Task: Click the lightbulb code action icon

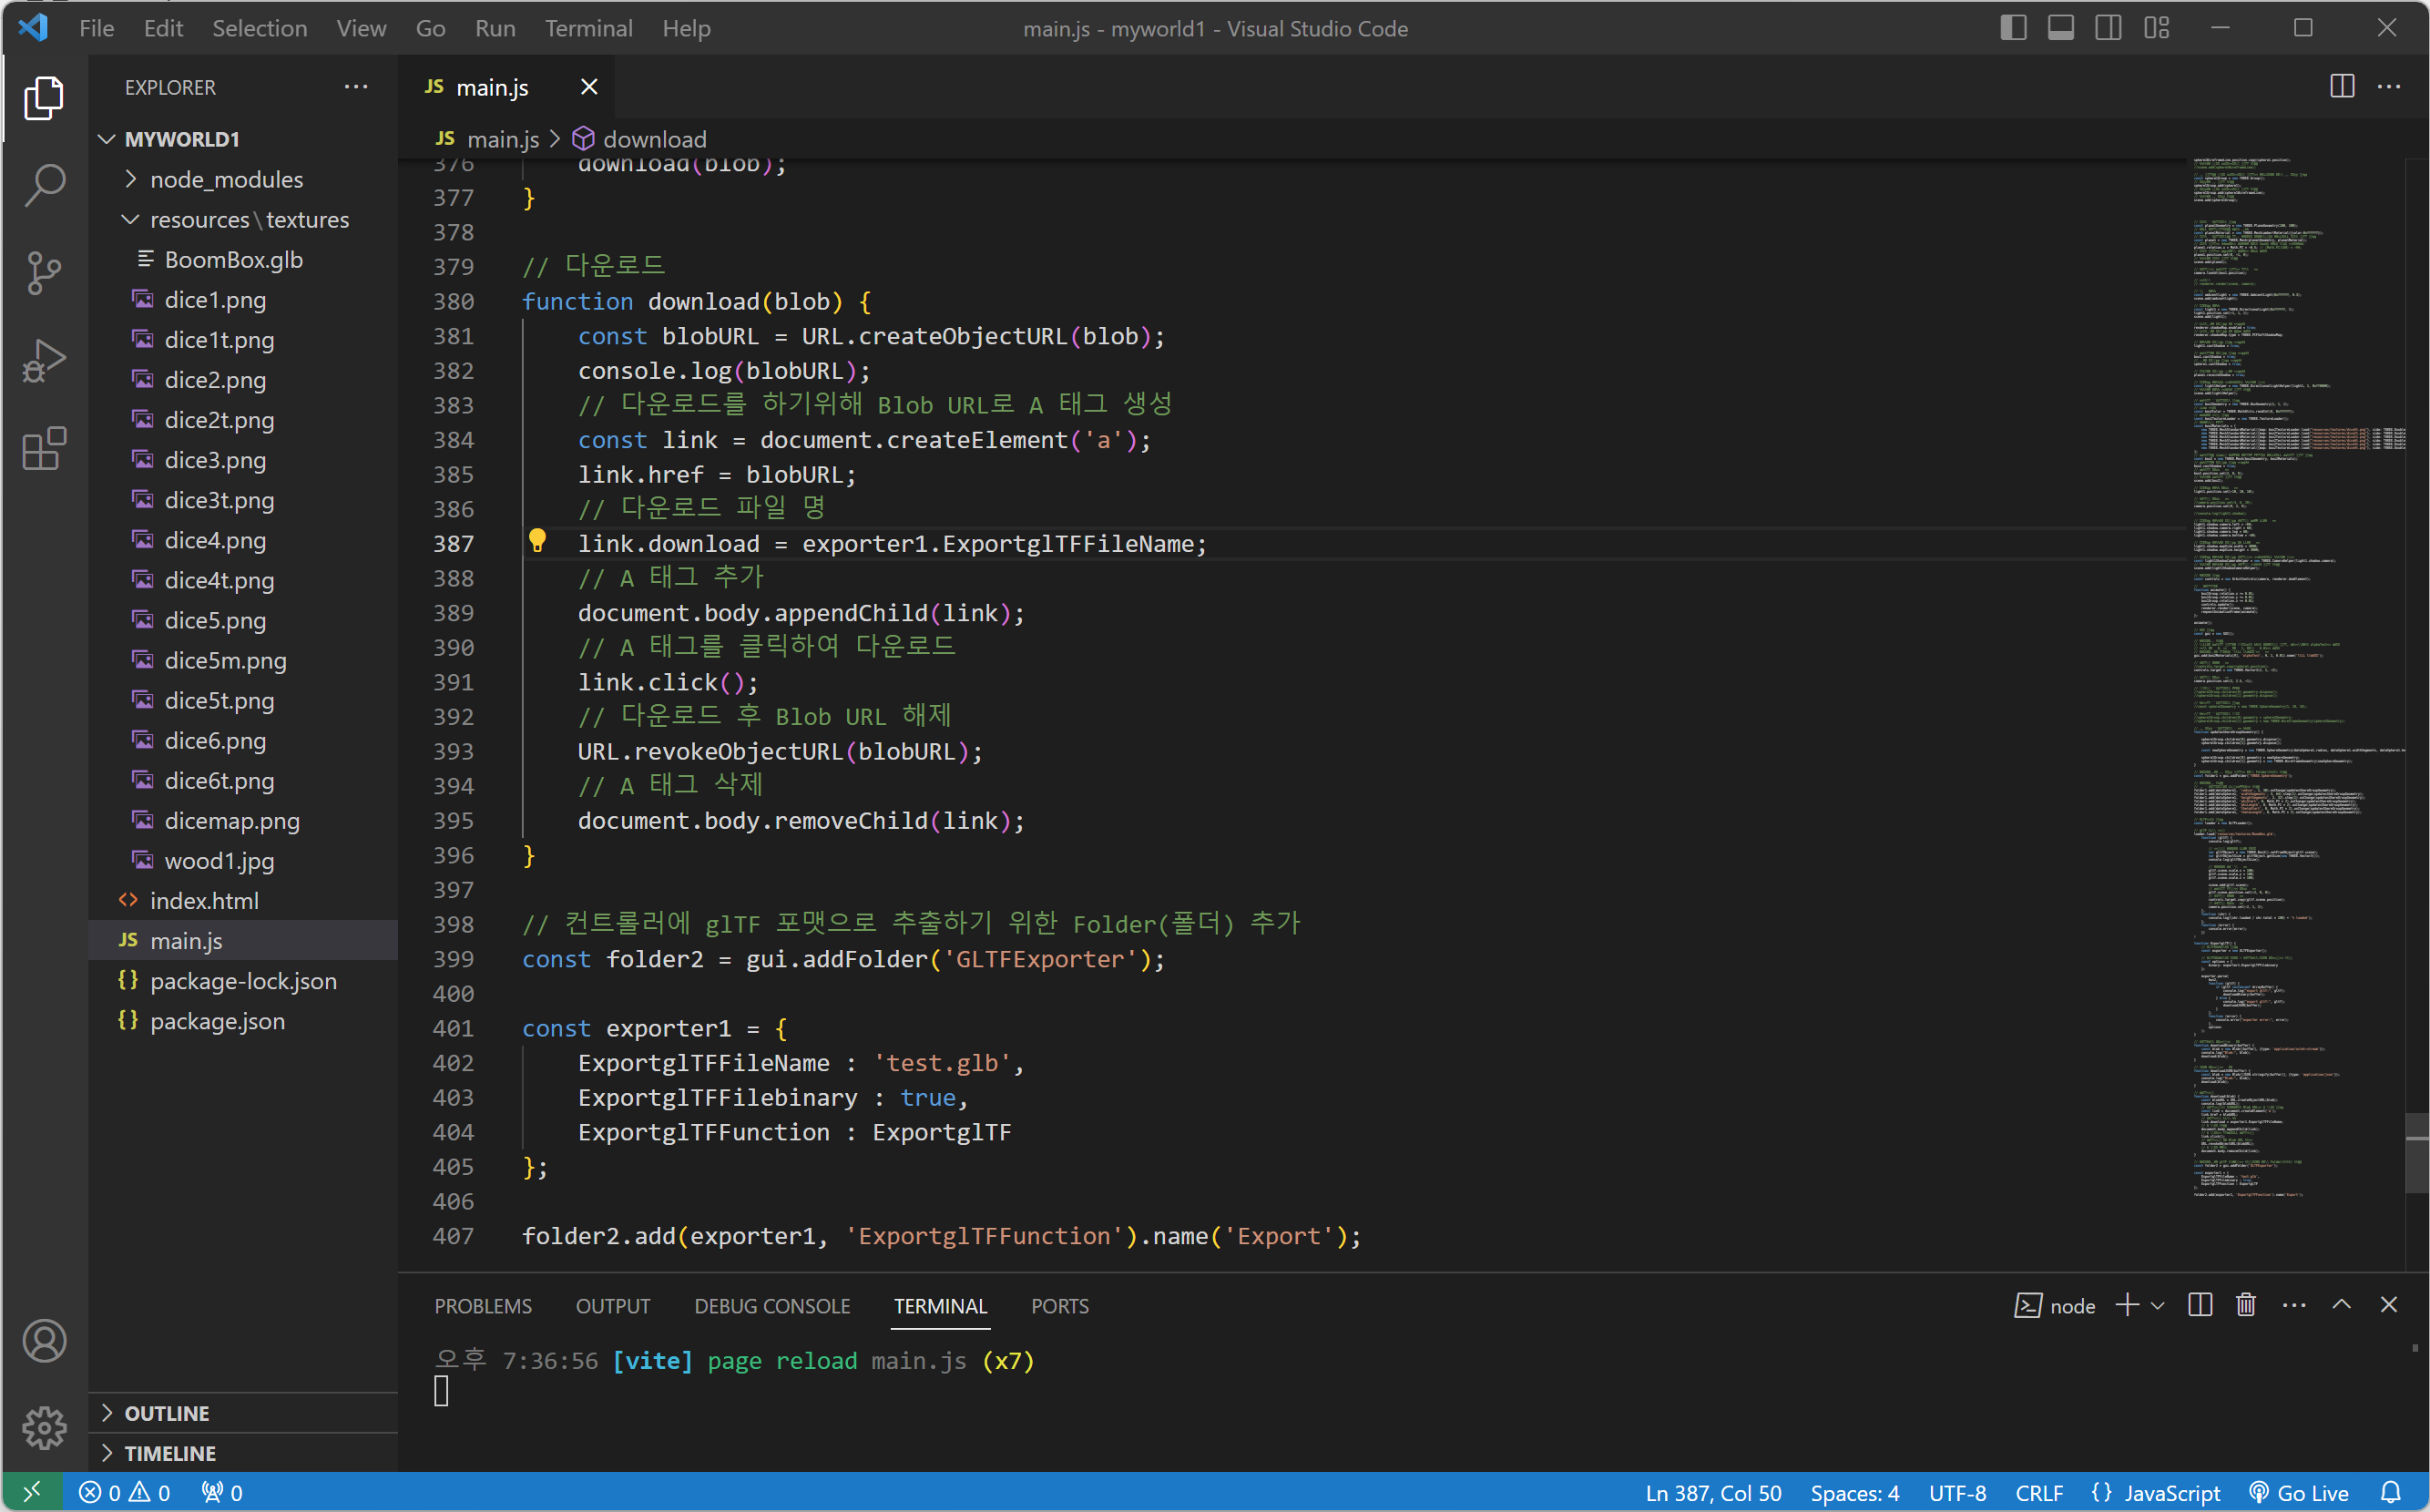Action: click(x=537, y=542)
